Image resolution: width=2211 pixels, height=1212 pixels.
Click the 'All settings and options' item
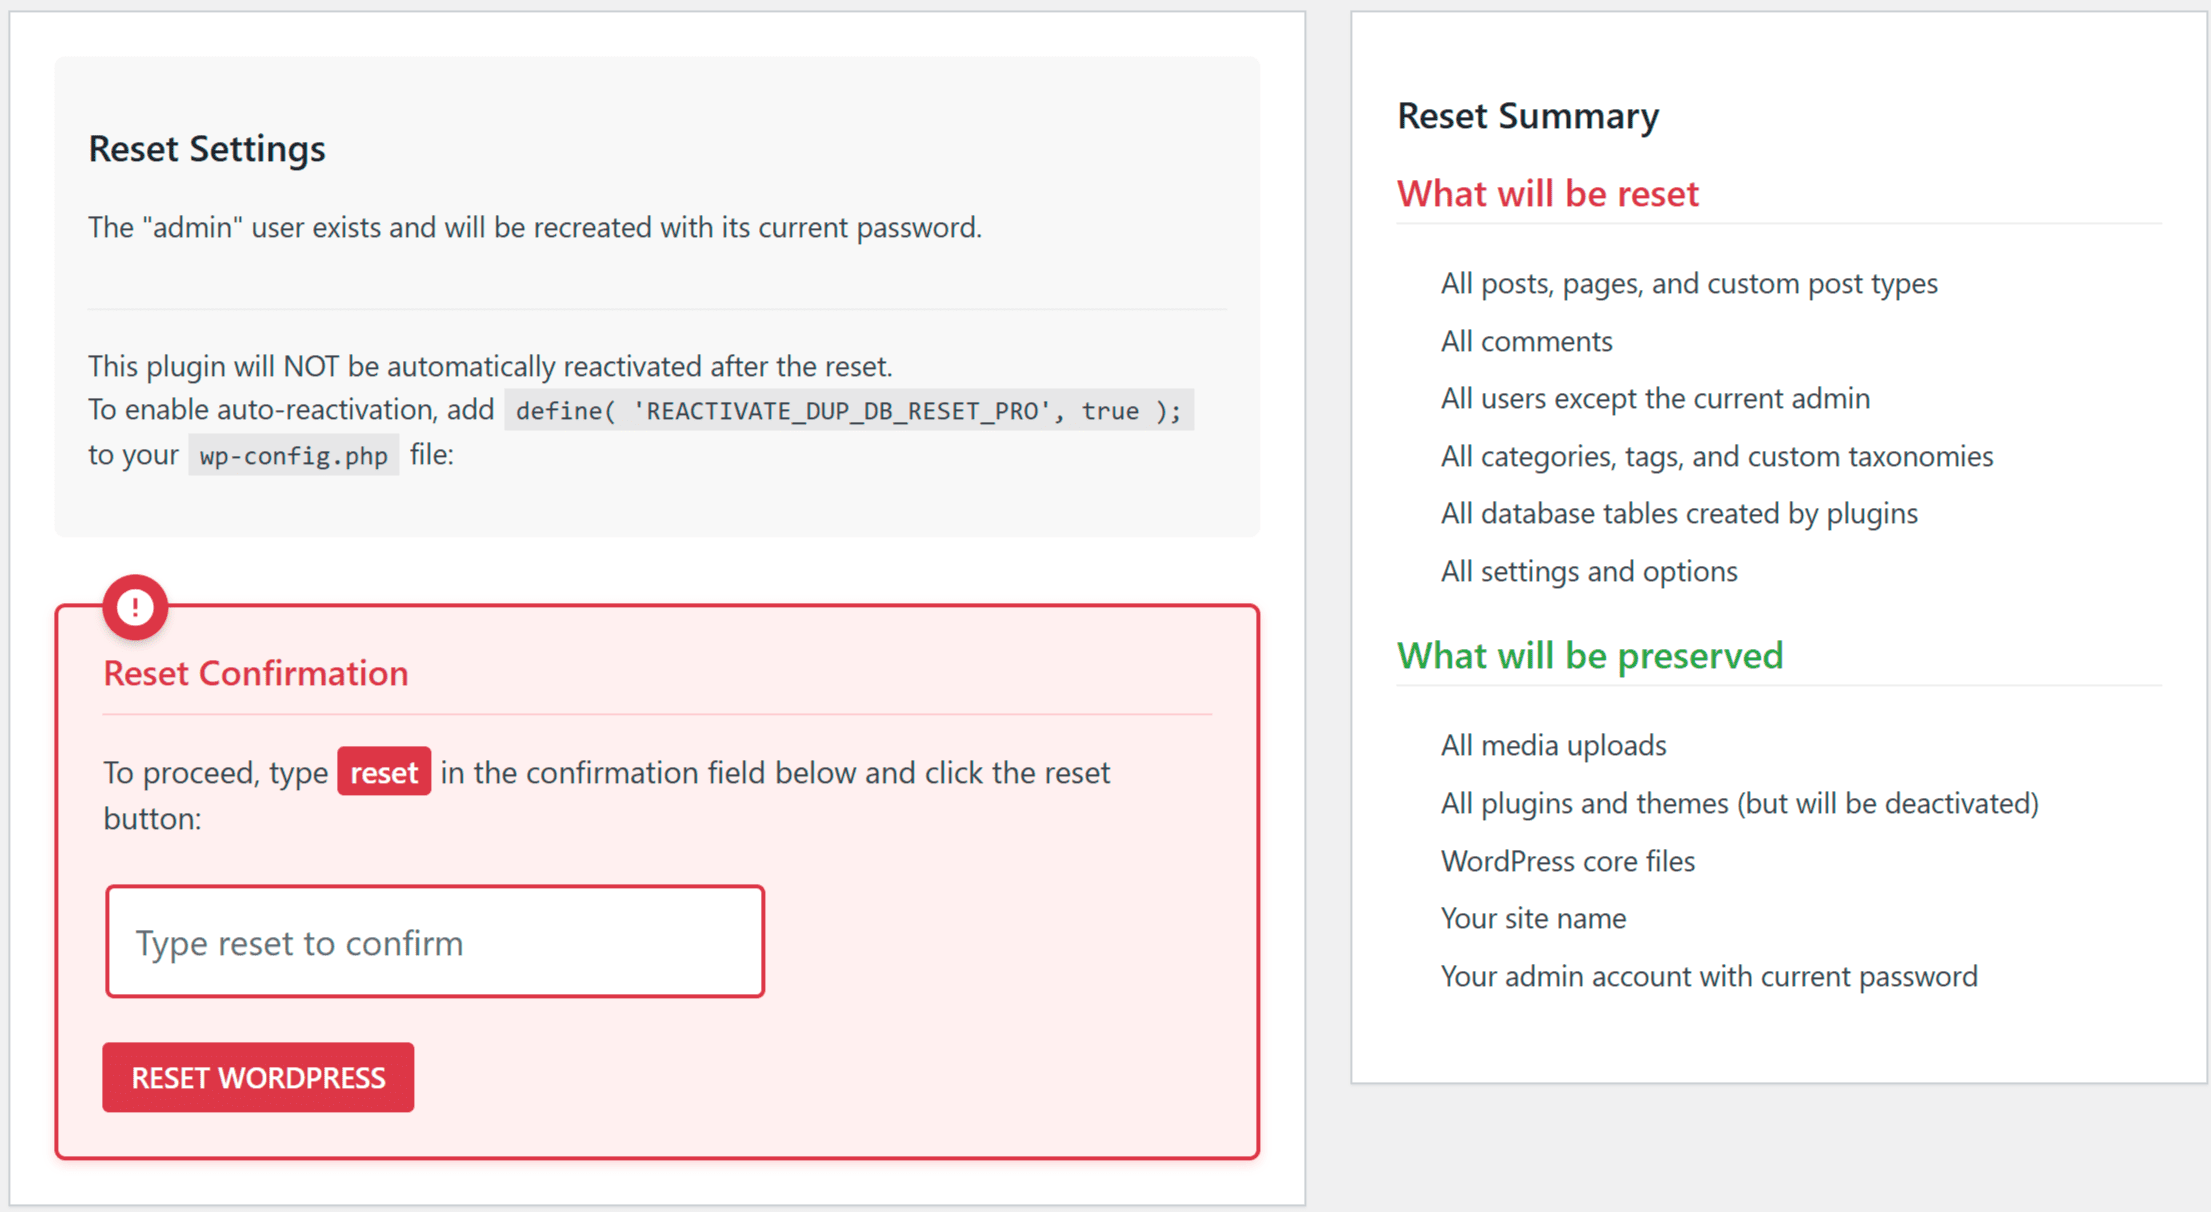click(x=1588, y=572)
